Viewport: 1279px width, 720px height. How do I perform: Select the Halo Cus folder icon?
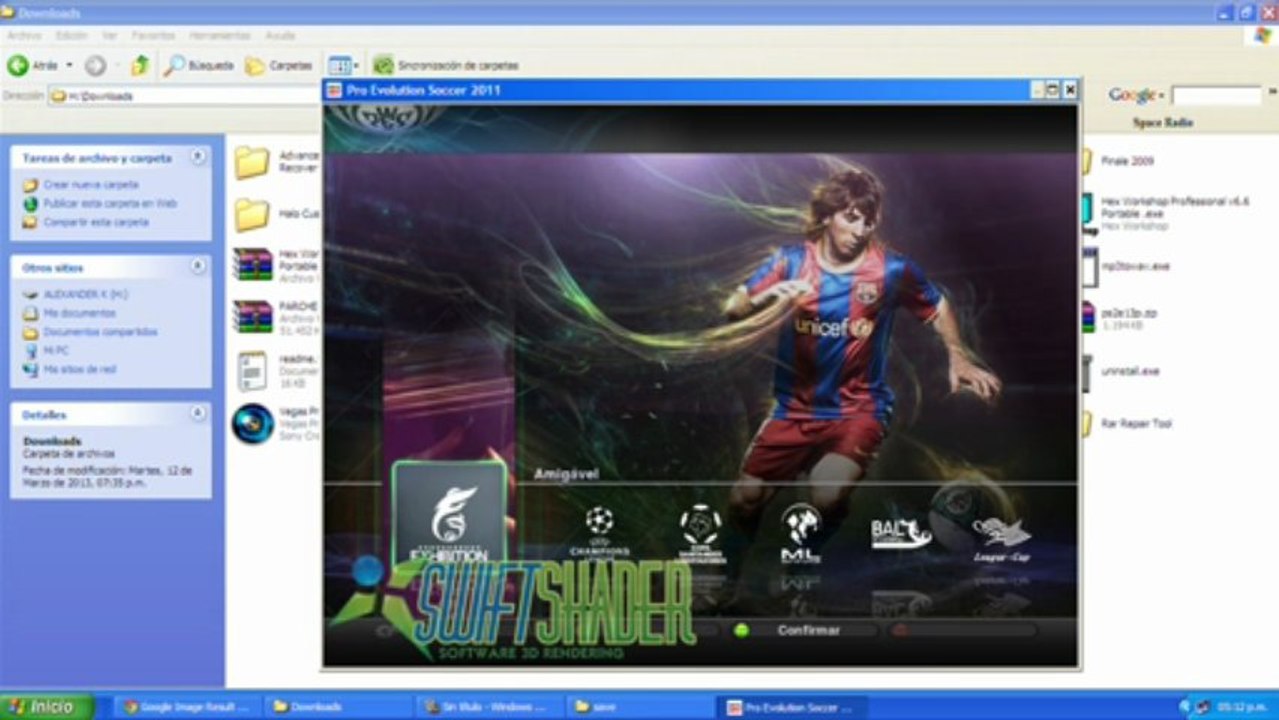252,214
